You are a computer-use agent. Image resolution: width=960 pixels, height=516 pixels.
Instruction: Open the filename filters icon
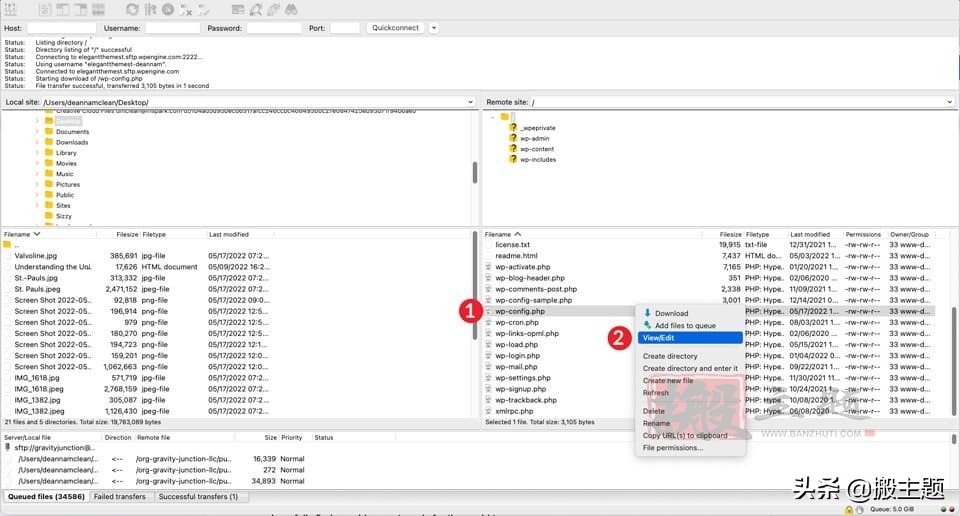tap(238, 9)
